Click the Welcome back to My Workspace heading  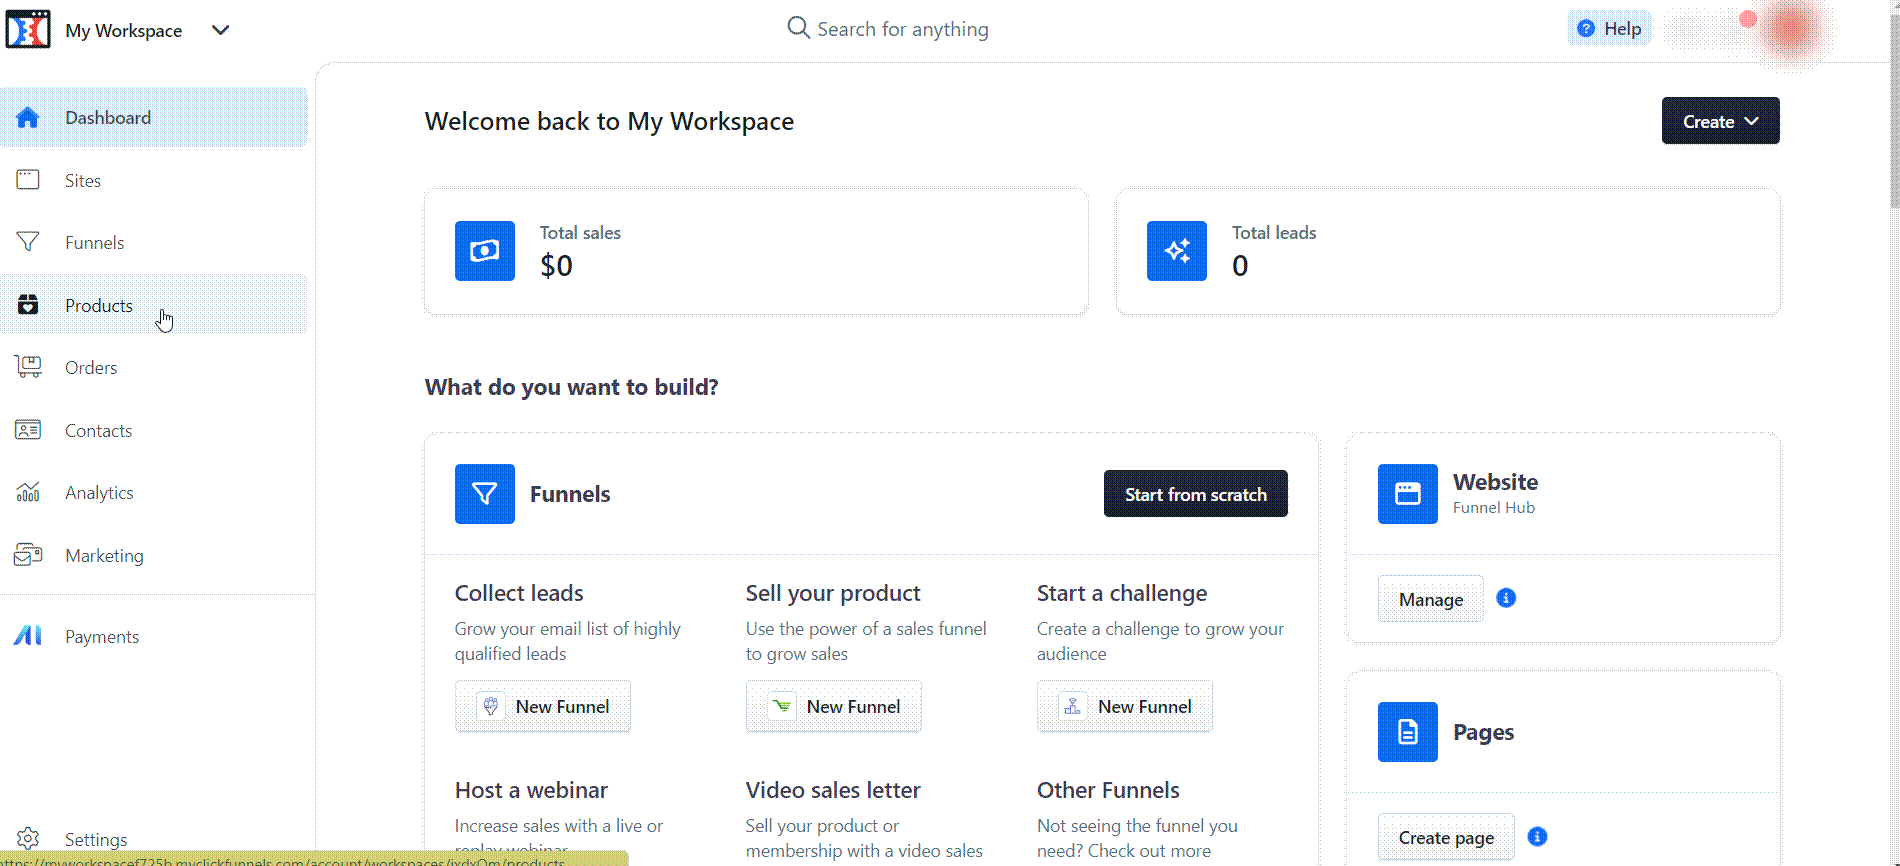[609, 121]
